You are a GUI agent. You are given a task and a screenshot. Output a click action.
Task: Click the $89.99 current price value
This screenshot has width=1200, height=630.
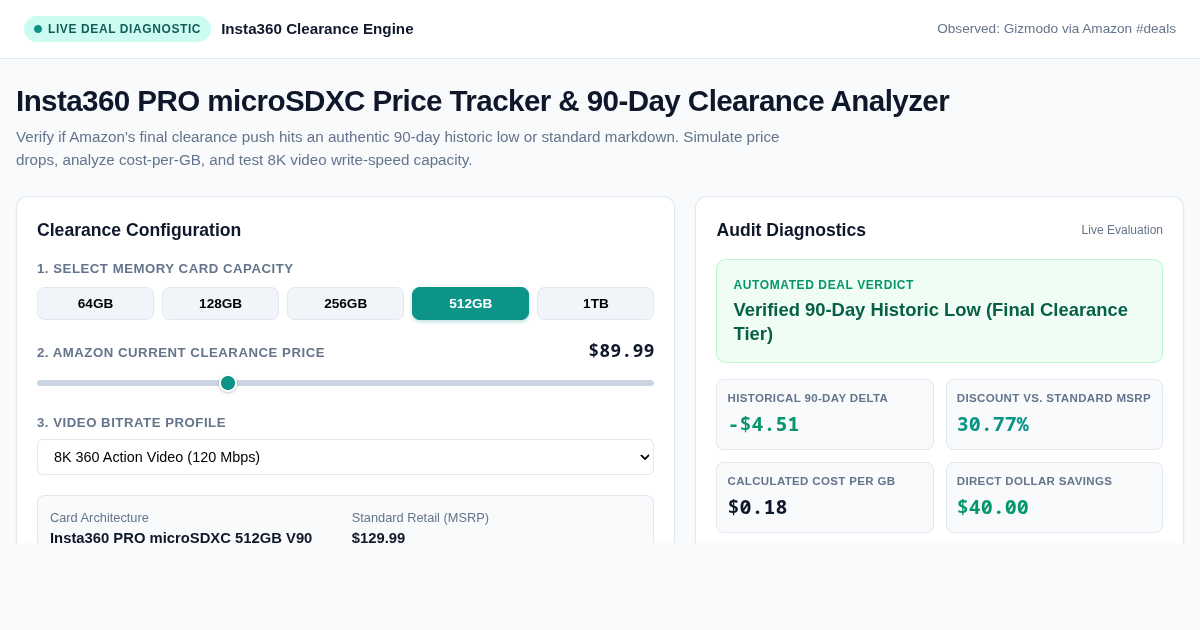(x=621, y=351)
